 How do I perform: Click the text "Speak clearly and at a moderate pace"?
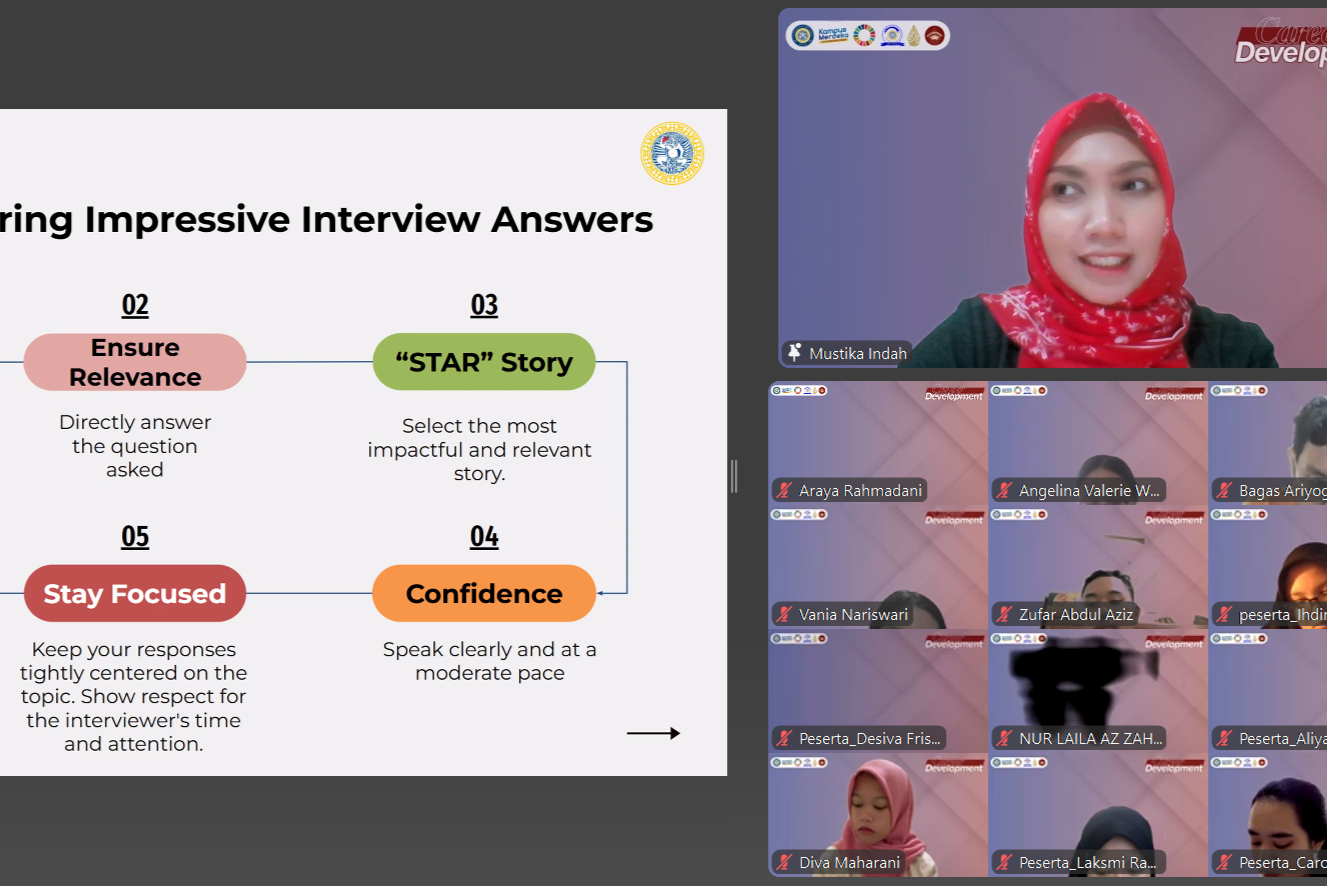click(490, 661)
